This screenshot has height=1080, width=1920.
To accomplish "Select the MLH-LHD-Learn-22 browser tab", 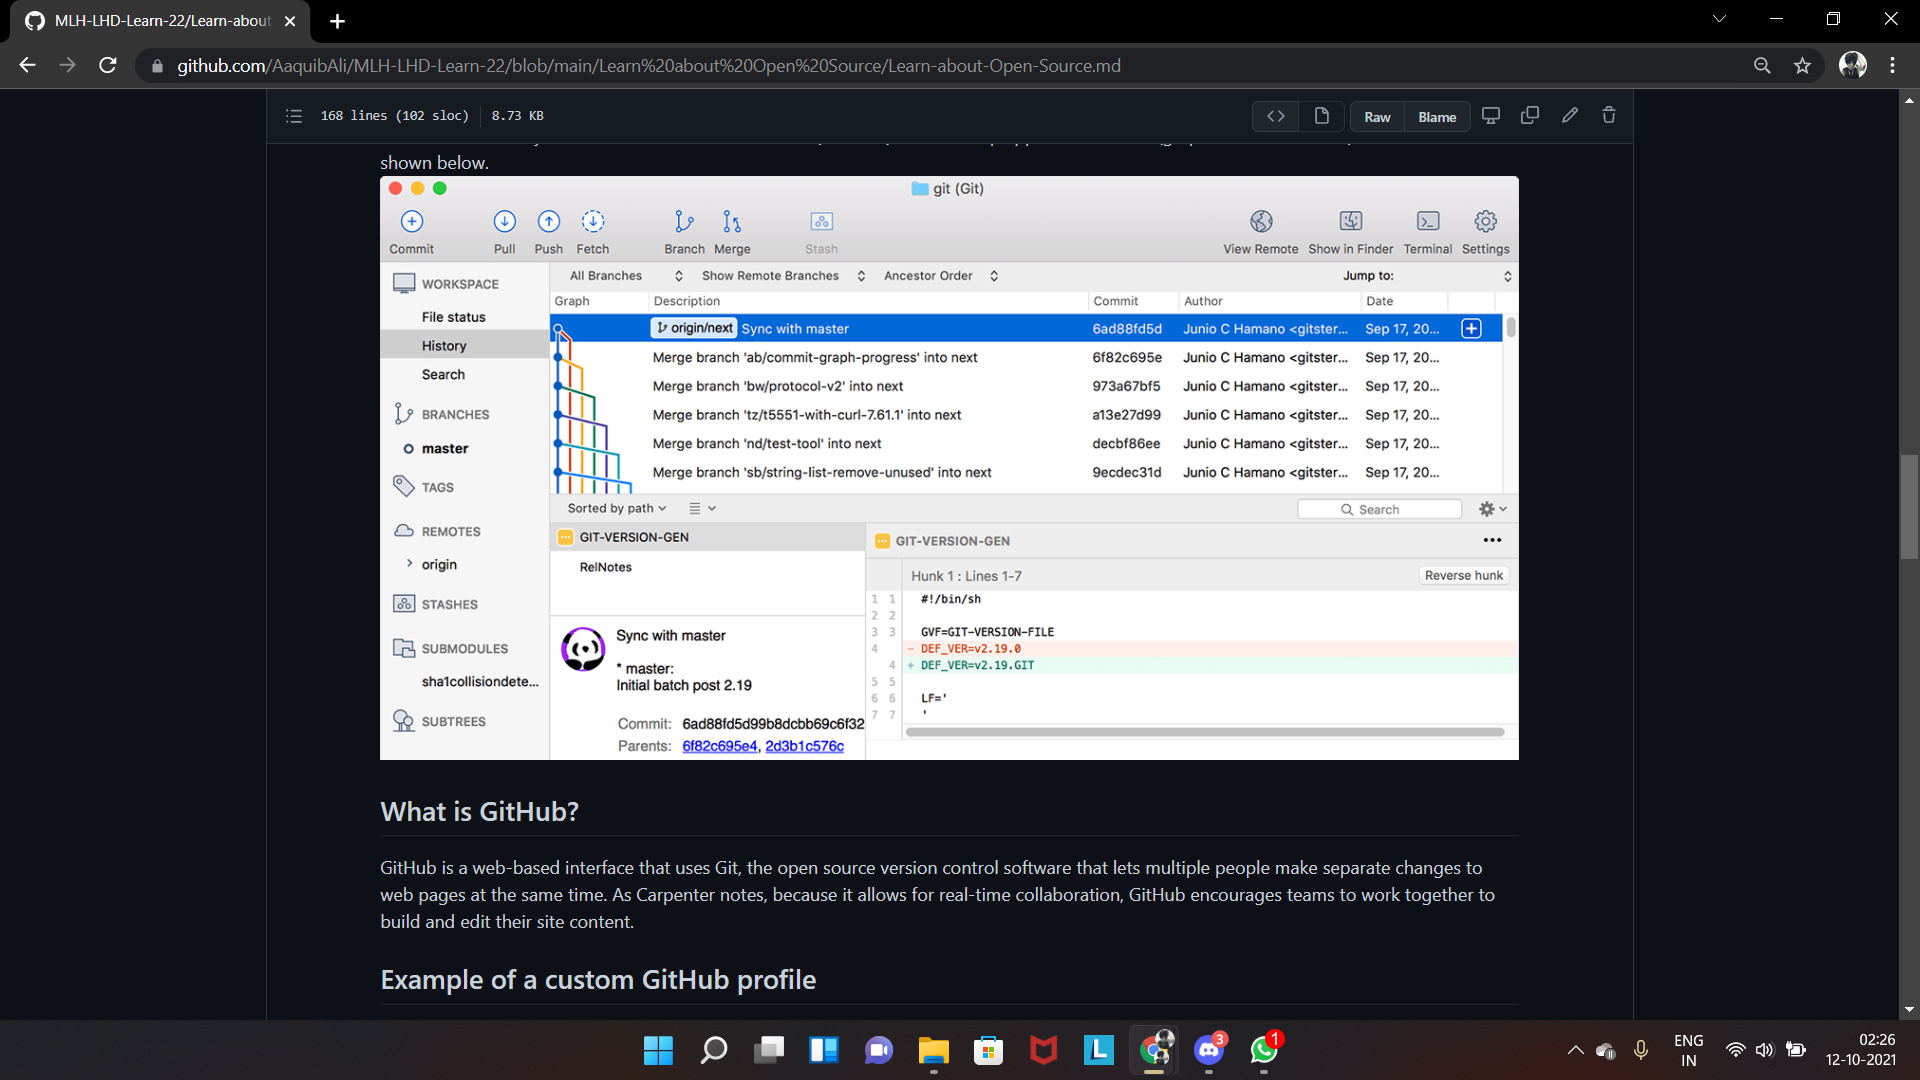I will coord(162,21).
